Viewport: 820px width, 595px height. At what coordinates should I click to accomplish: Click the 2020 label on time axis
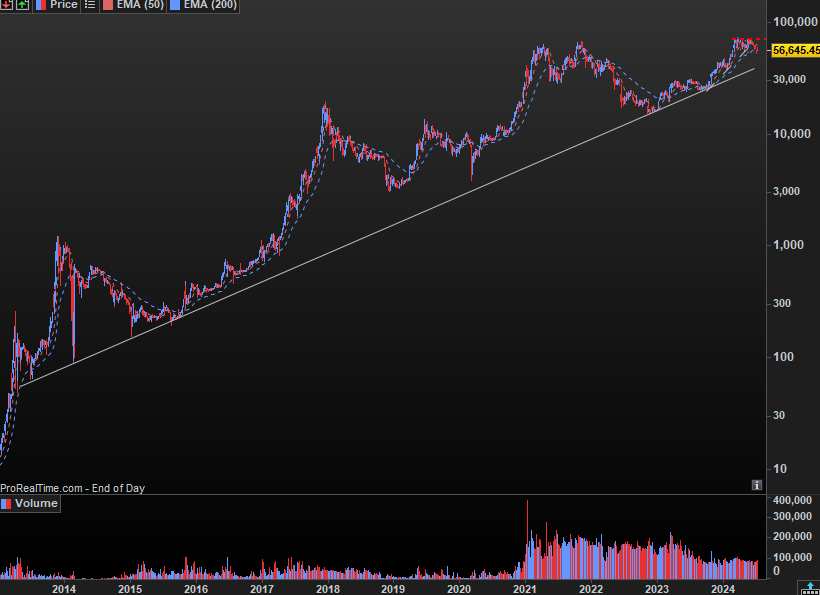coord(459,589)
